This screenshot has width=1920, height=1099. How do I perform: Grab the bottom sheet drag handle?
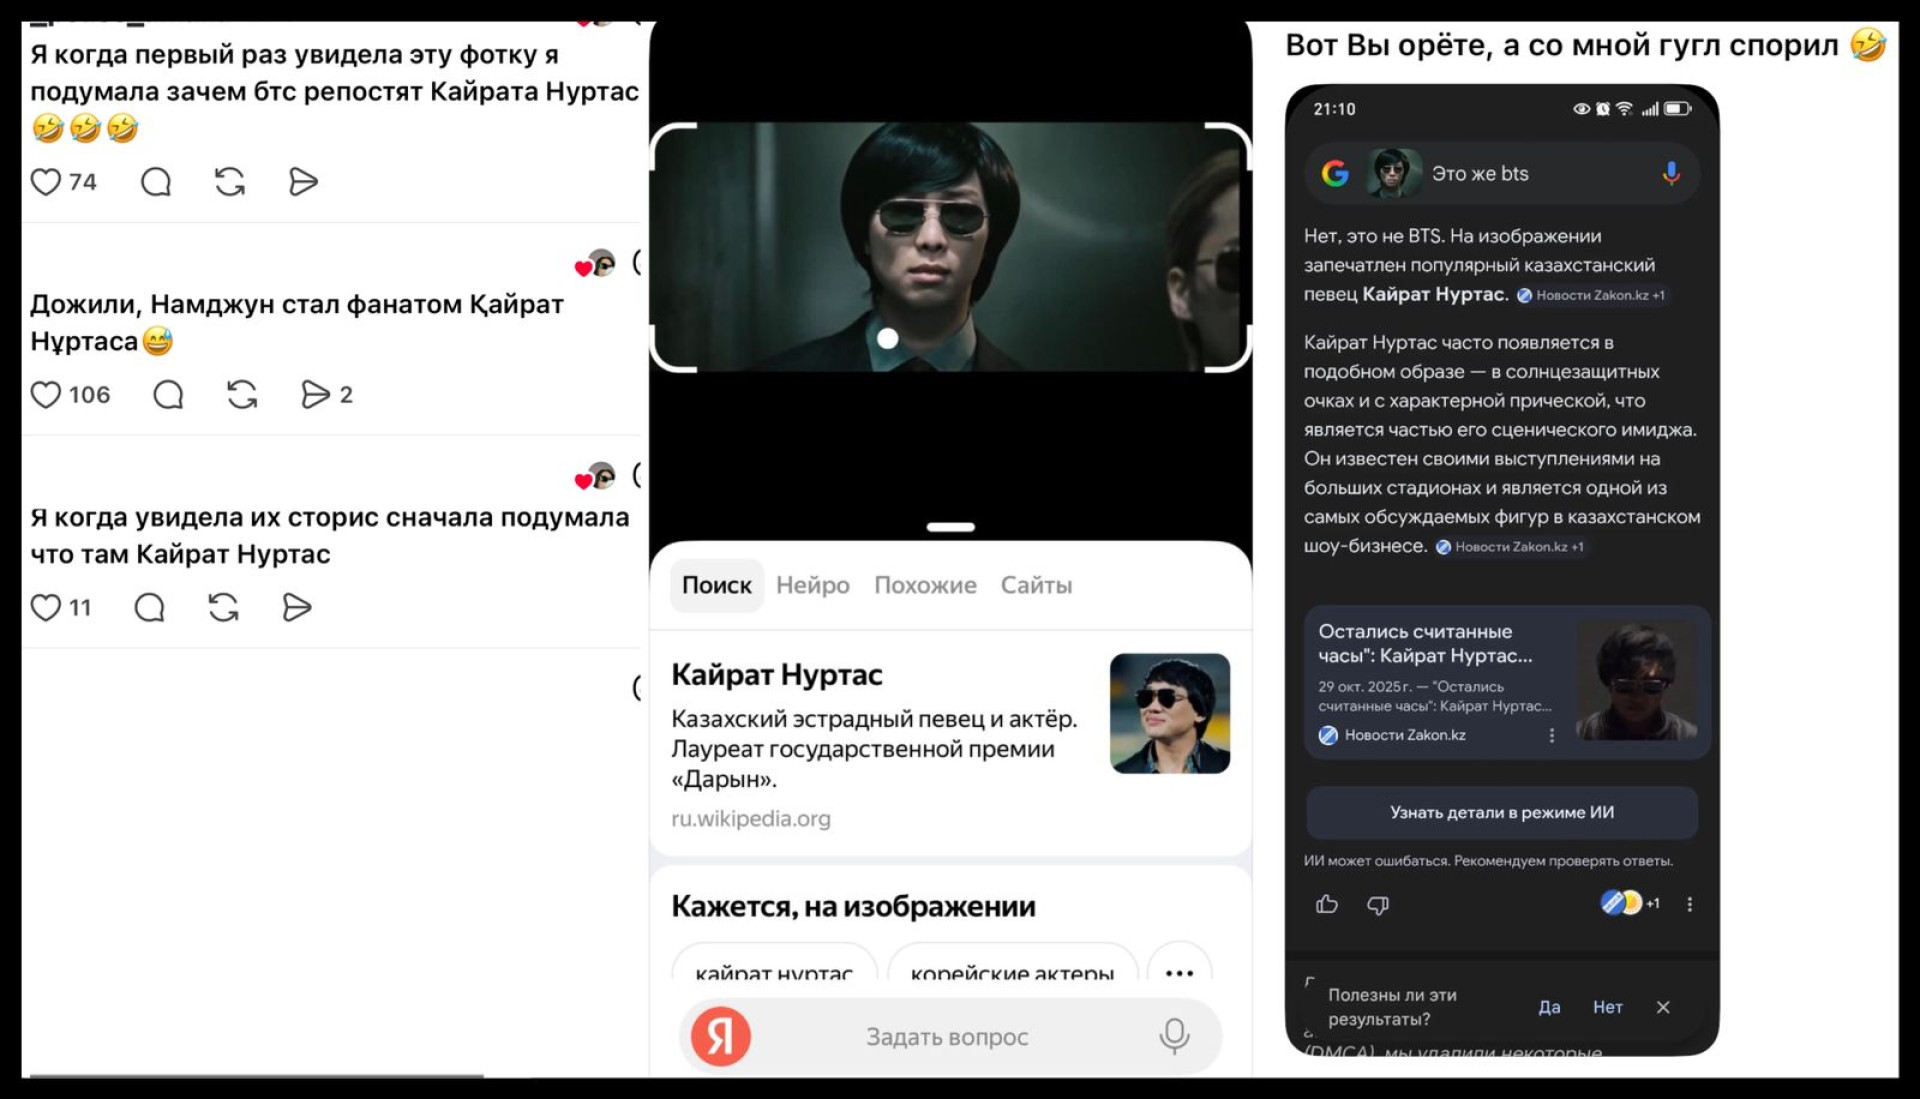click(x=950, y=527)
